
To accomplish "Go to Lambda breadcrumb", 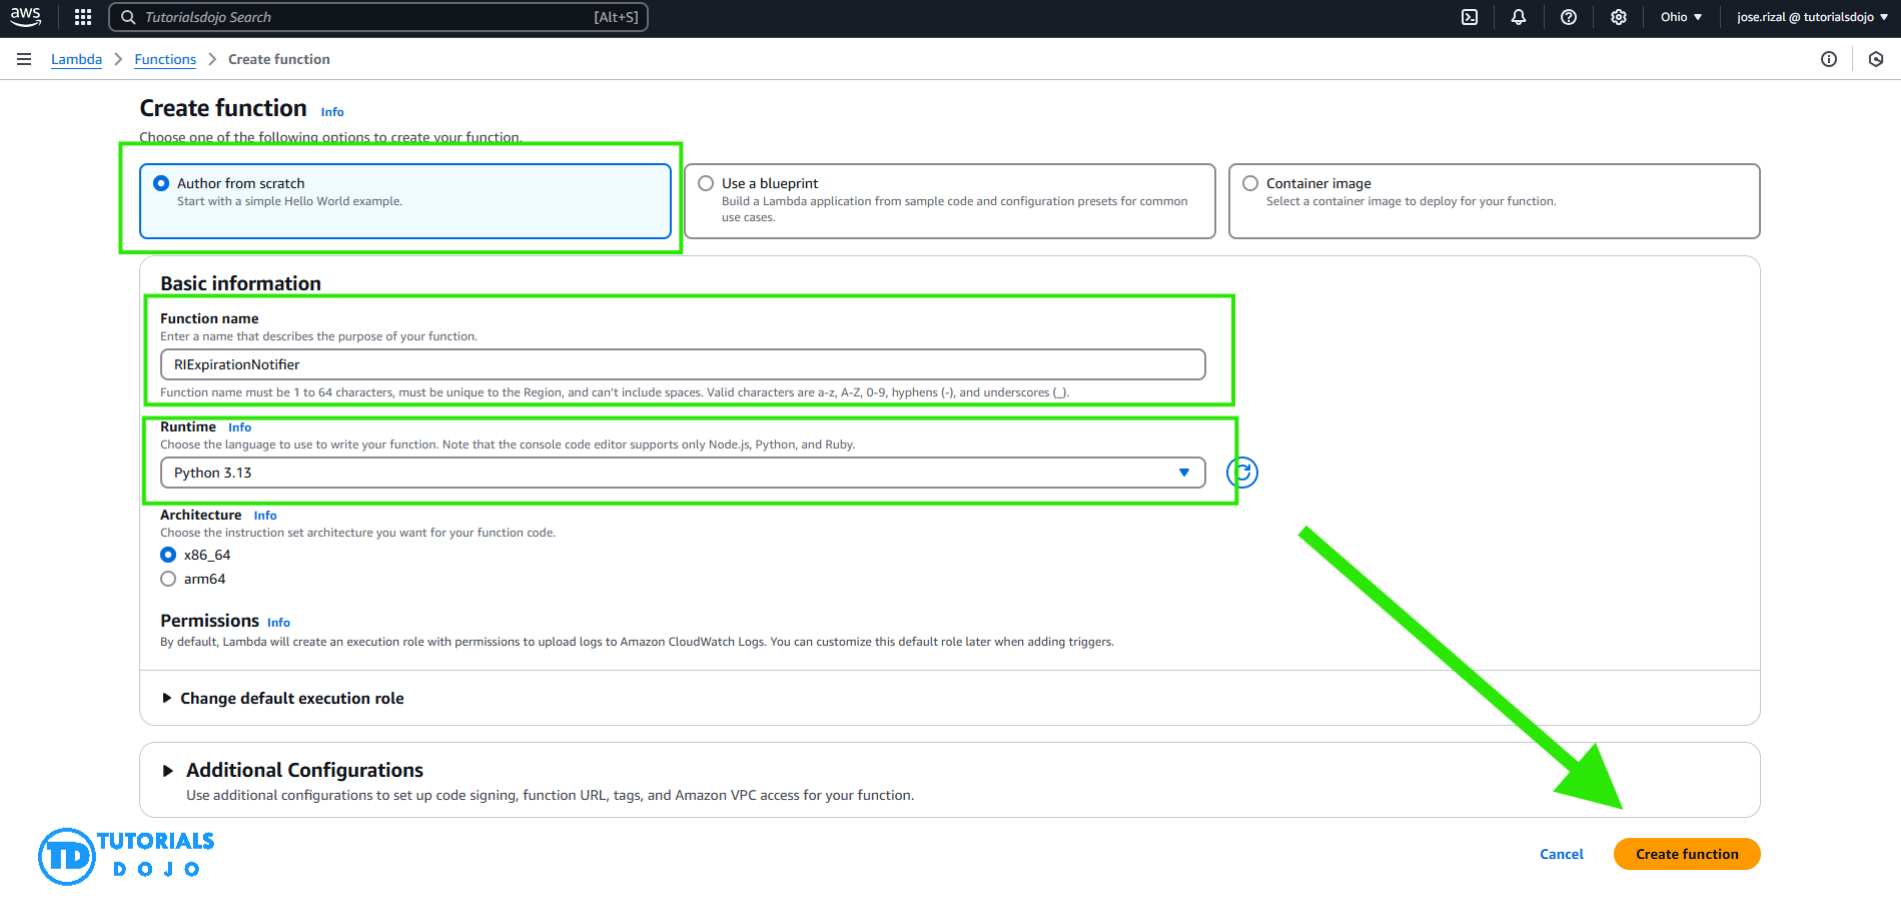I will pyautogui.click(x=76, y=59).
